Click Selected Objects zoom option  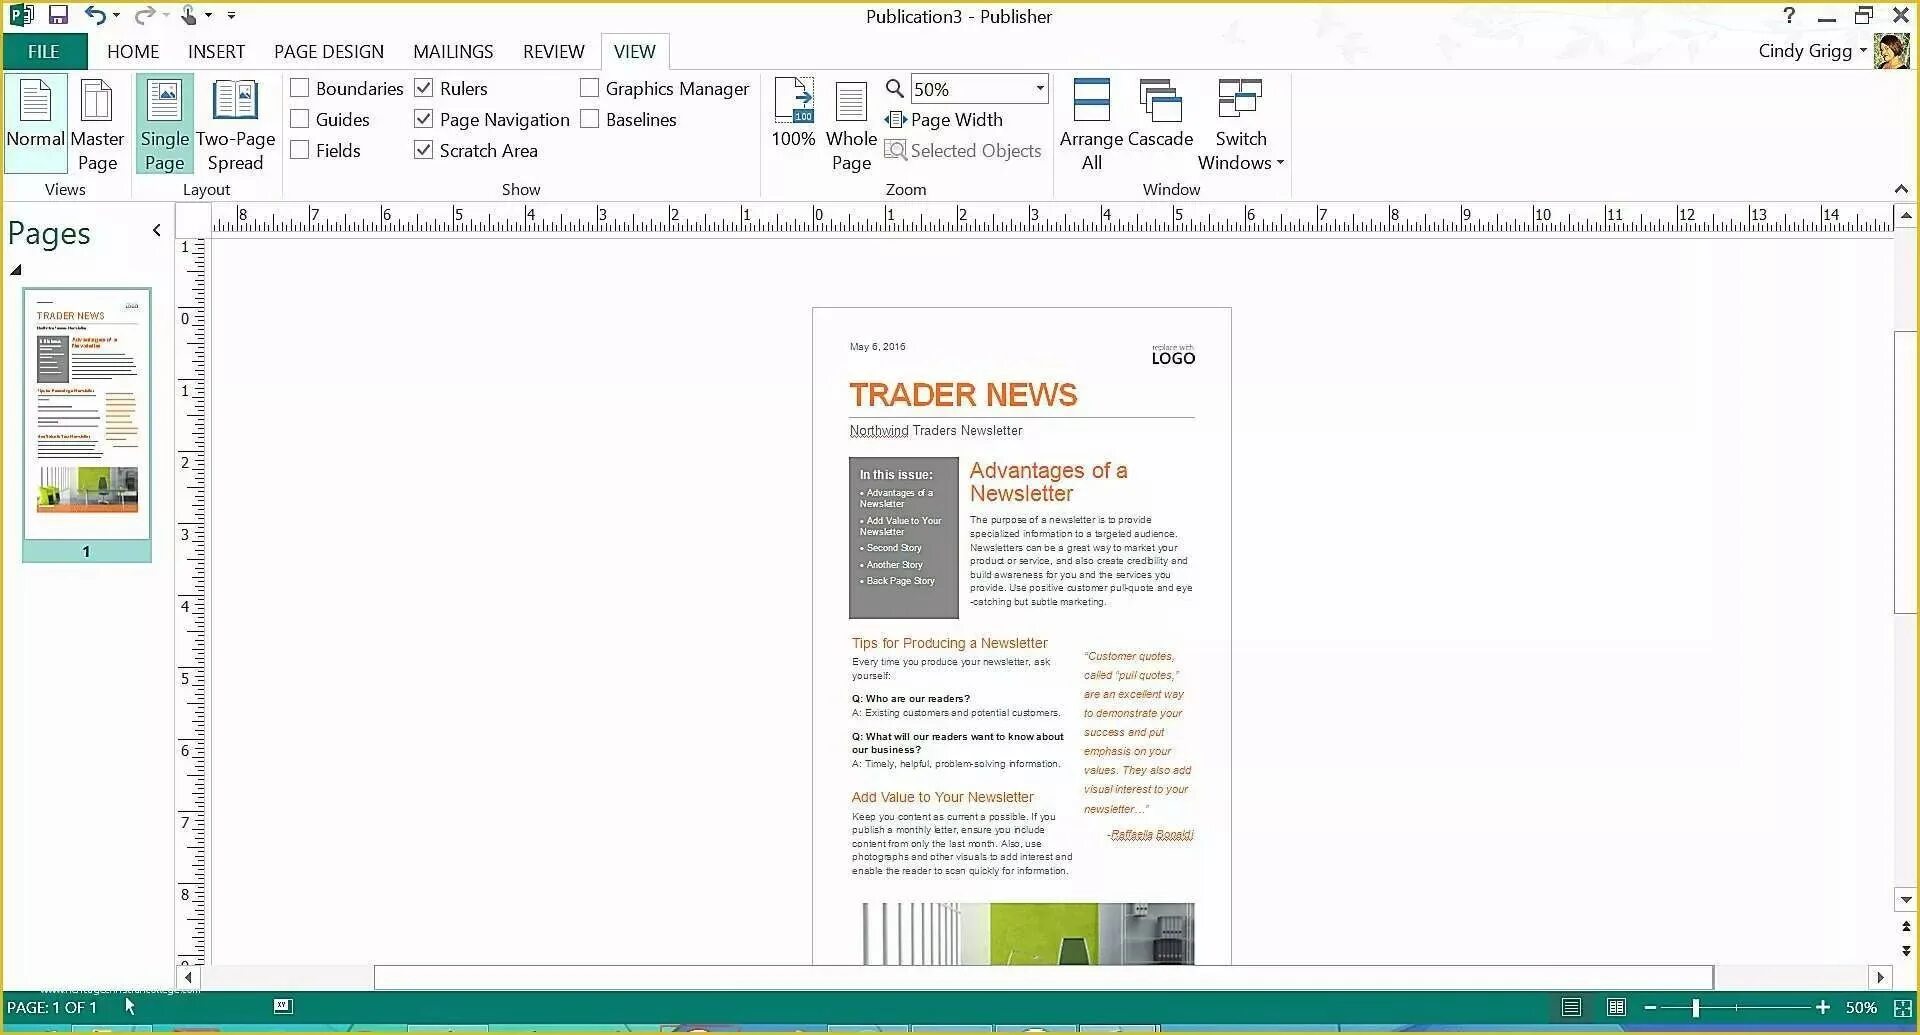[963, 150]
